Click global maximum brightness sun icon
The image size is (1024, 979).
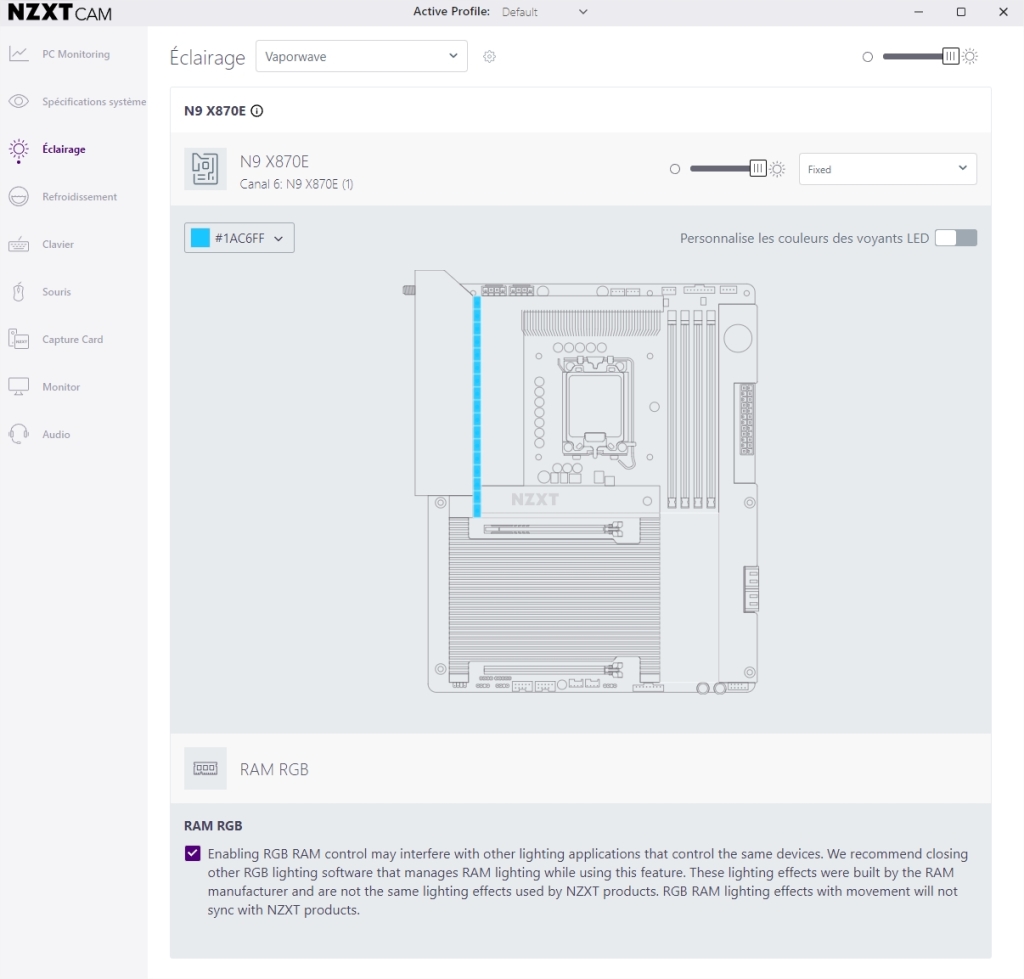coord(970,57)
